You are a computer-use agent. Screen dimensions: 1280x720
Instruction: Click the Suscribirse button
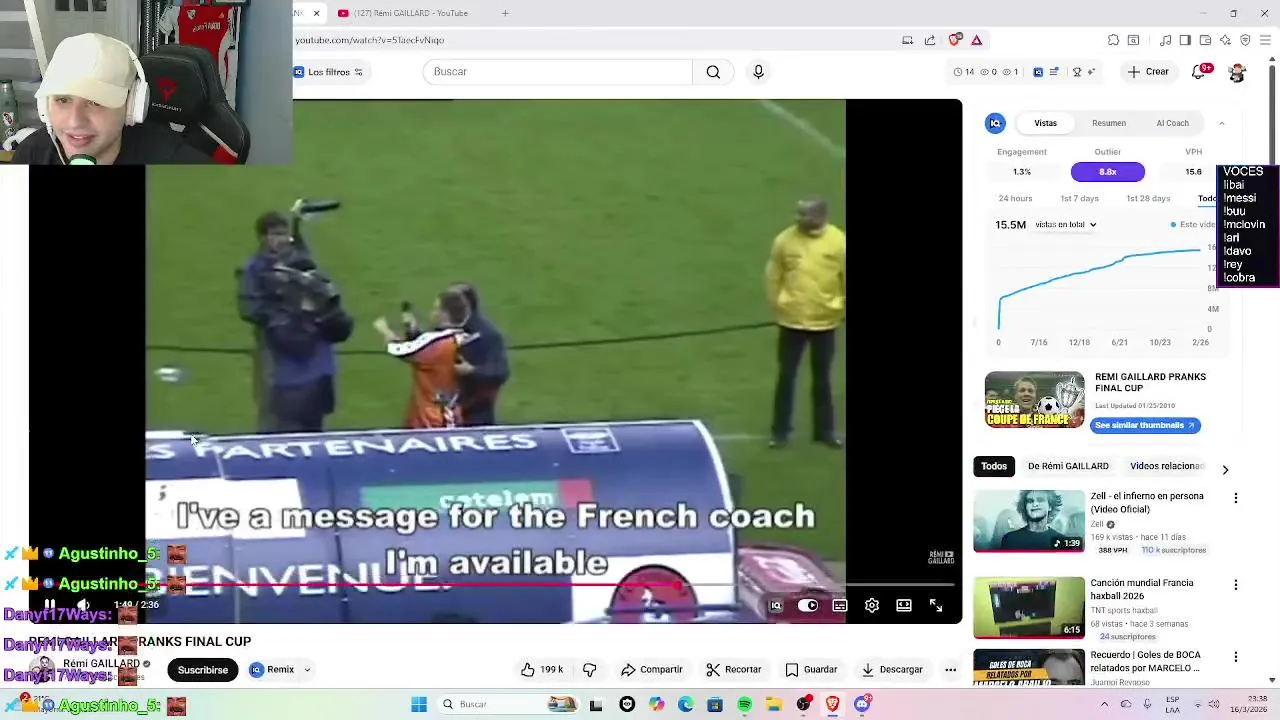tap(203, 670)
